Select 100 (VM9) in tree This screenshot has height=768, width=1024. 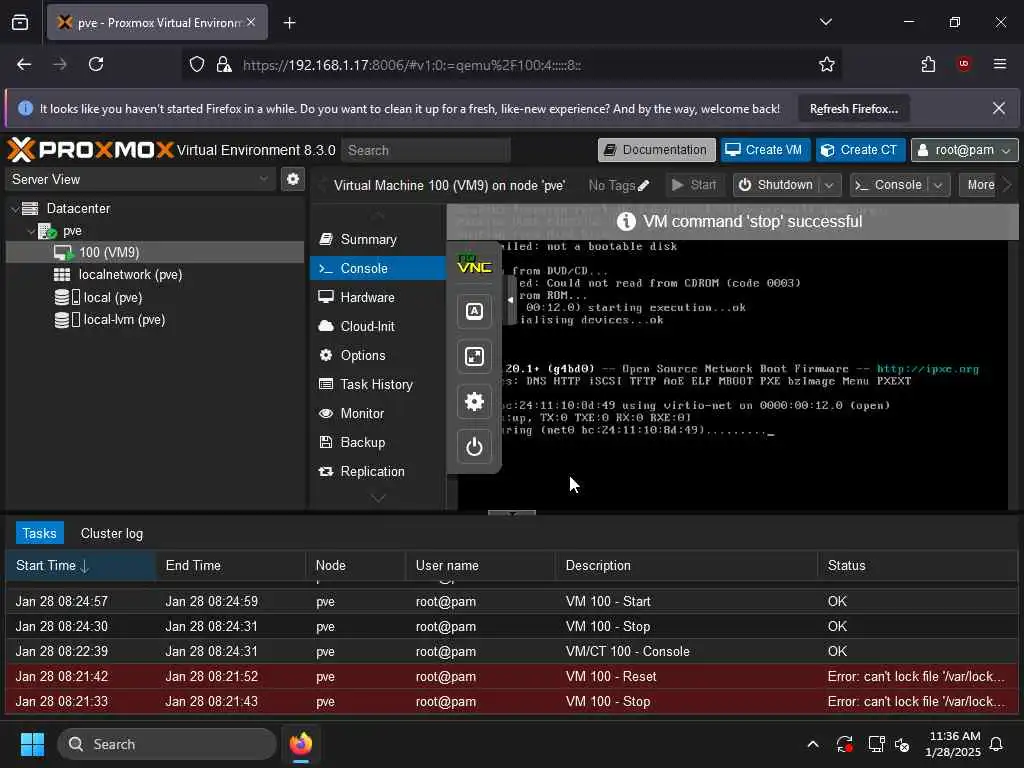pyautogui.click(x=155, y=252)
